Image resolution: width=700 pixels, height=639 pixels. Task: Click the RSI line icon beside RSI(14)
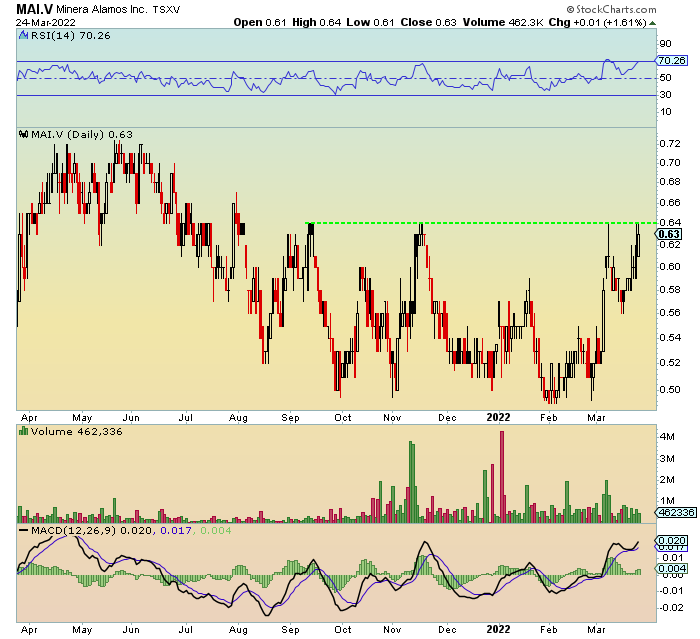22,34
